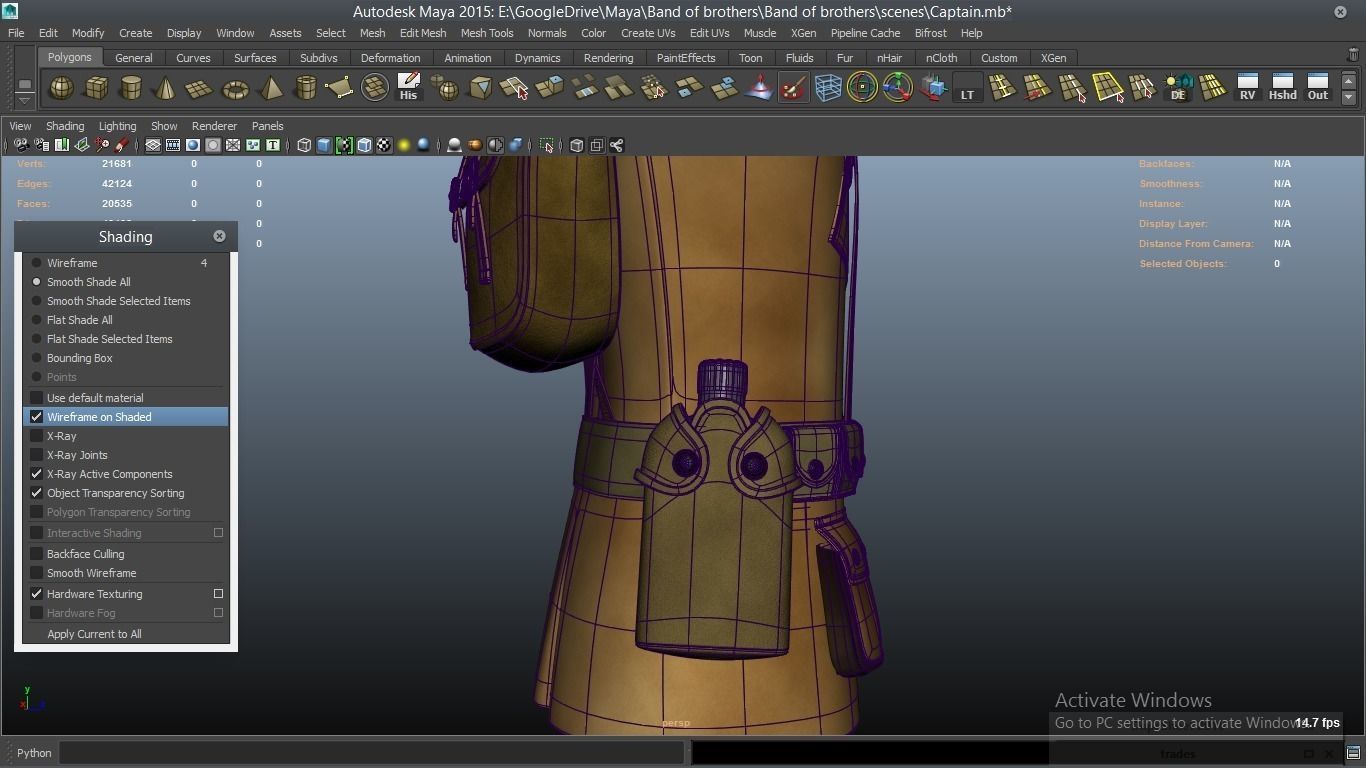Image resolution: width=1366 pixels, height=768 pixels.
Task: Click the yellow use all lights icon
Action: click(404, 145)
